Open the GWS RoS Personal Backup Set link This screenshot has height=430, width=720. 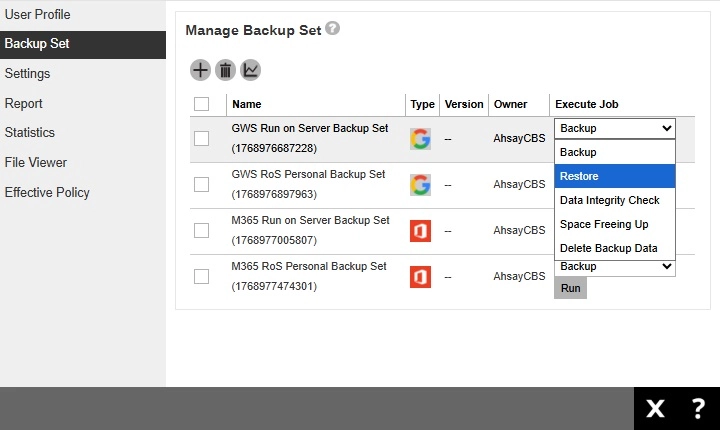[x=308, y=174]
